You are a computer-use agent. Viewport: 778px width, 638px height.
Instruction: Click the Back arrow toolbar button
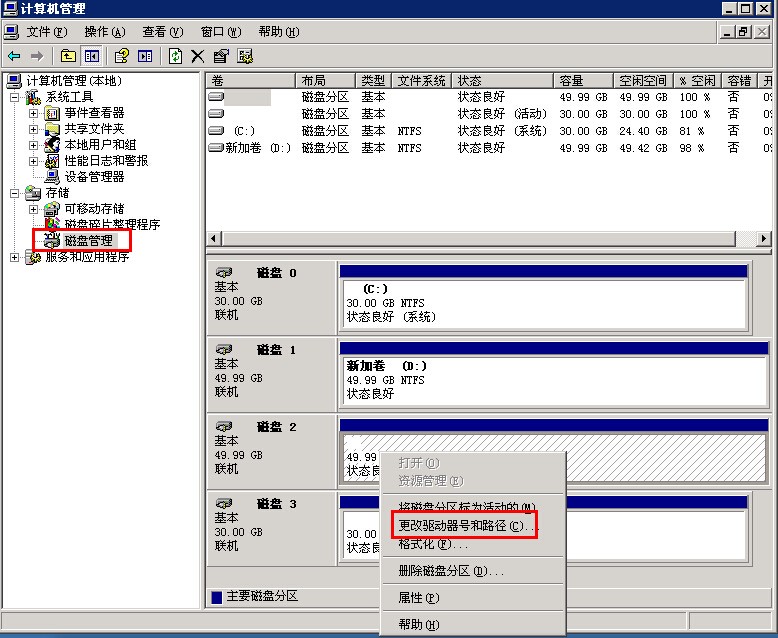pyautogui.click(x=14, y=56)
